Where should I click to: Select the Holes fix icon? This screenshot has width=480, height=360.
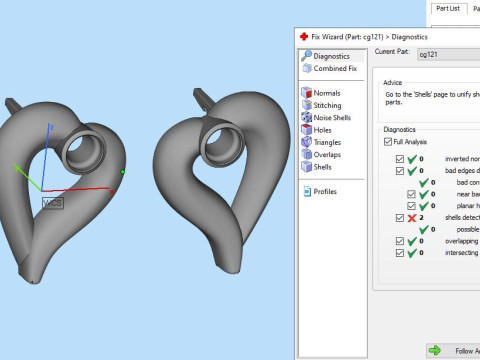[306, 130]
